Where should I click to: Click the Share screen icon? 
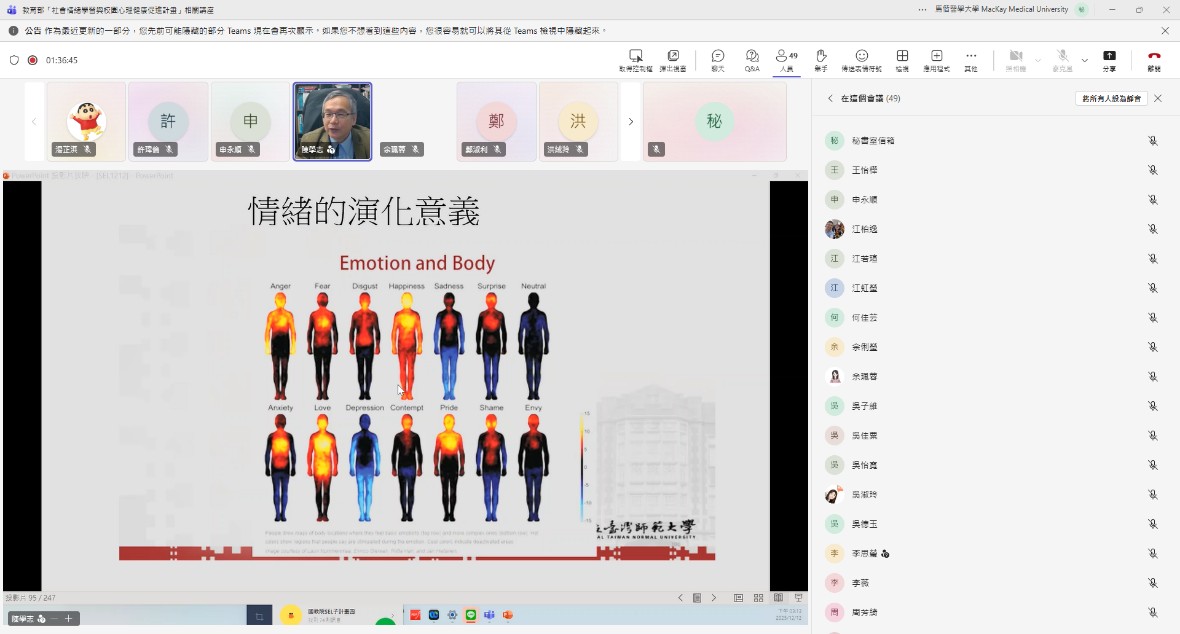point(1109,58)
